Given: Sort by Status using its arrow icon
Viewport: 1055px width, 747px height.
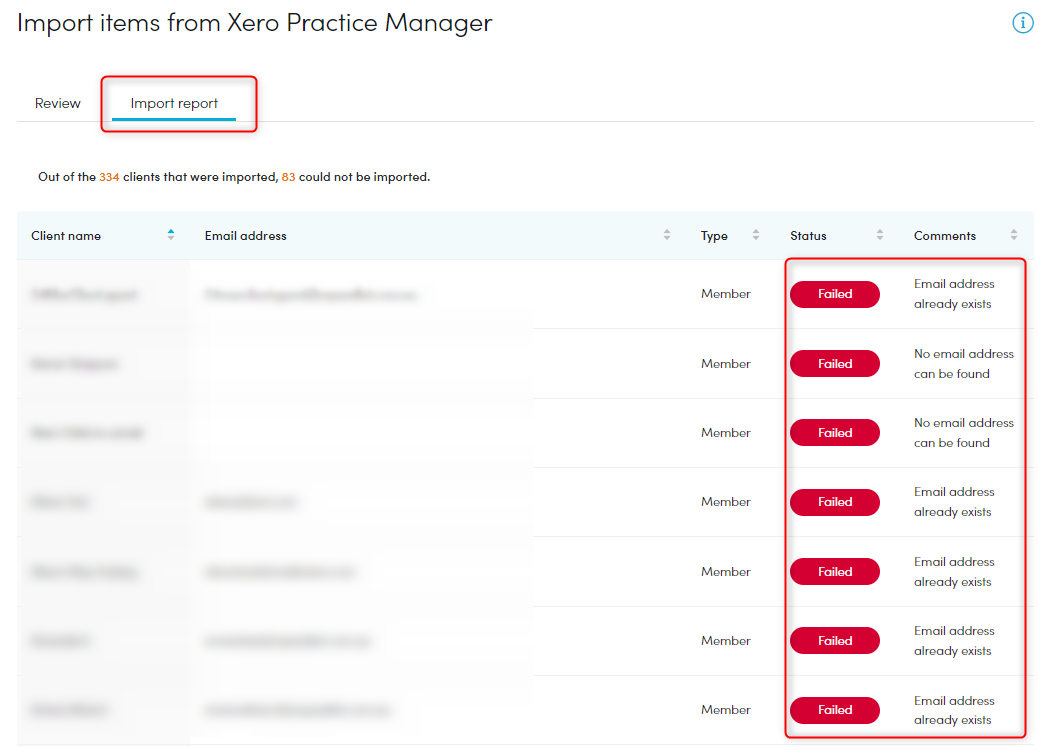Looking at the screenshot, I should pos(880,236).
